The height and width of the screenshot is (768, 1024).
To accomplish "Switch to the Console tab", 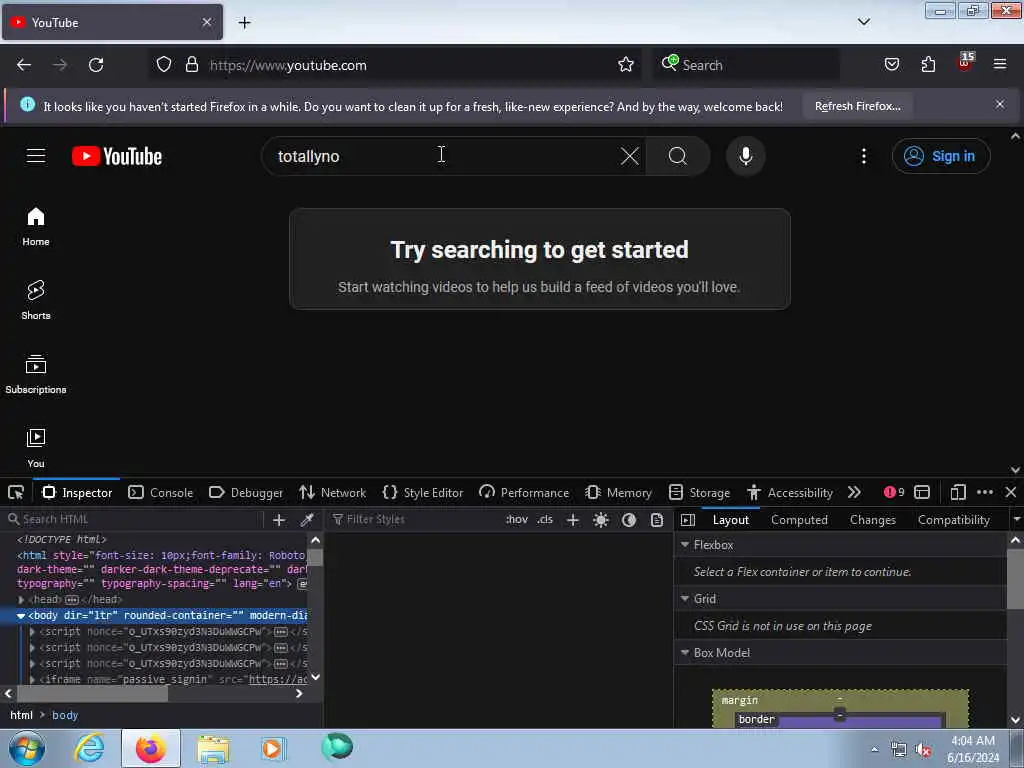I will click(161, 492).
